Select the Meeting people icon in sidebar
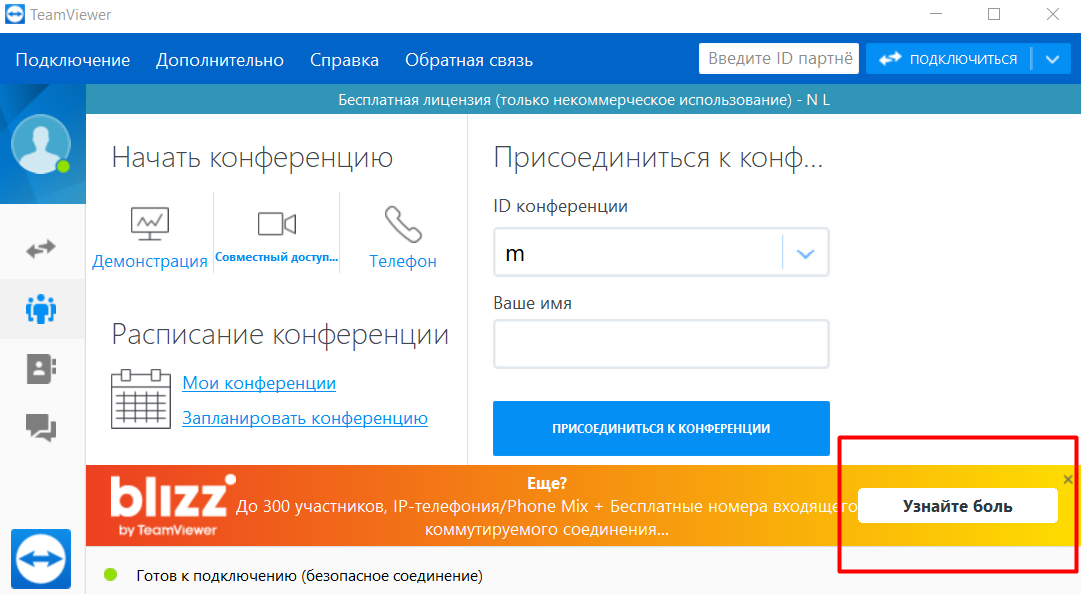This screenshot has height=594, width=1081. pyautogui.click(x=41, y=308)
